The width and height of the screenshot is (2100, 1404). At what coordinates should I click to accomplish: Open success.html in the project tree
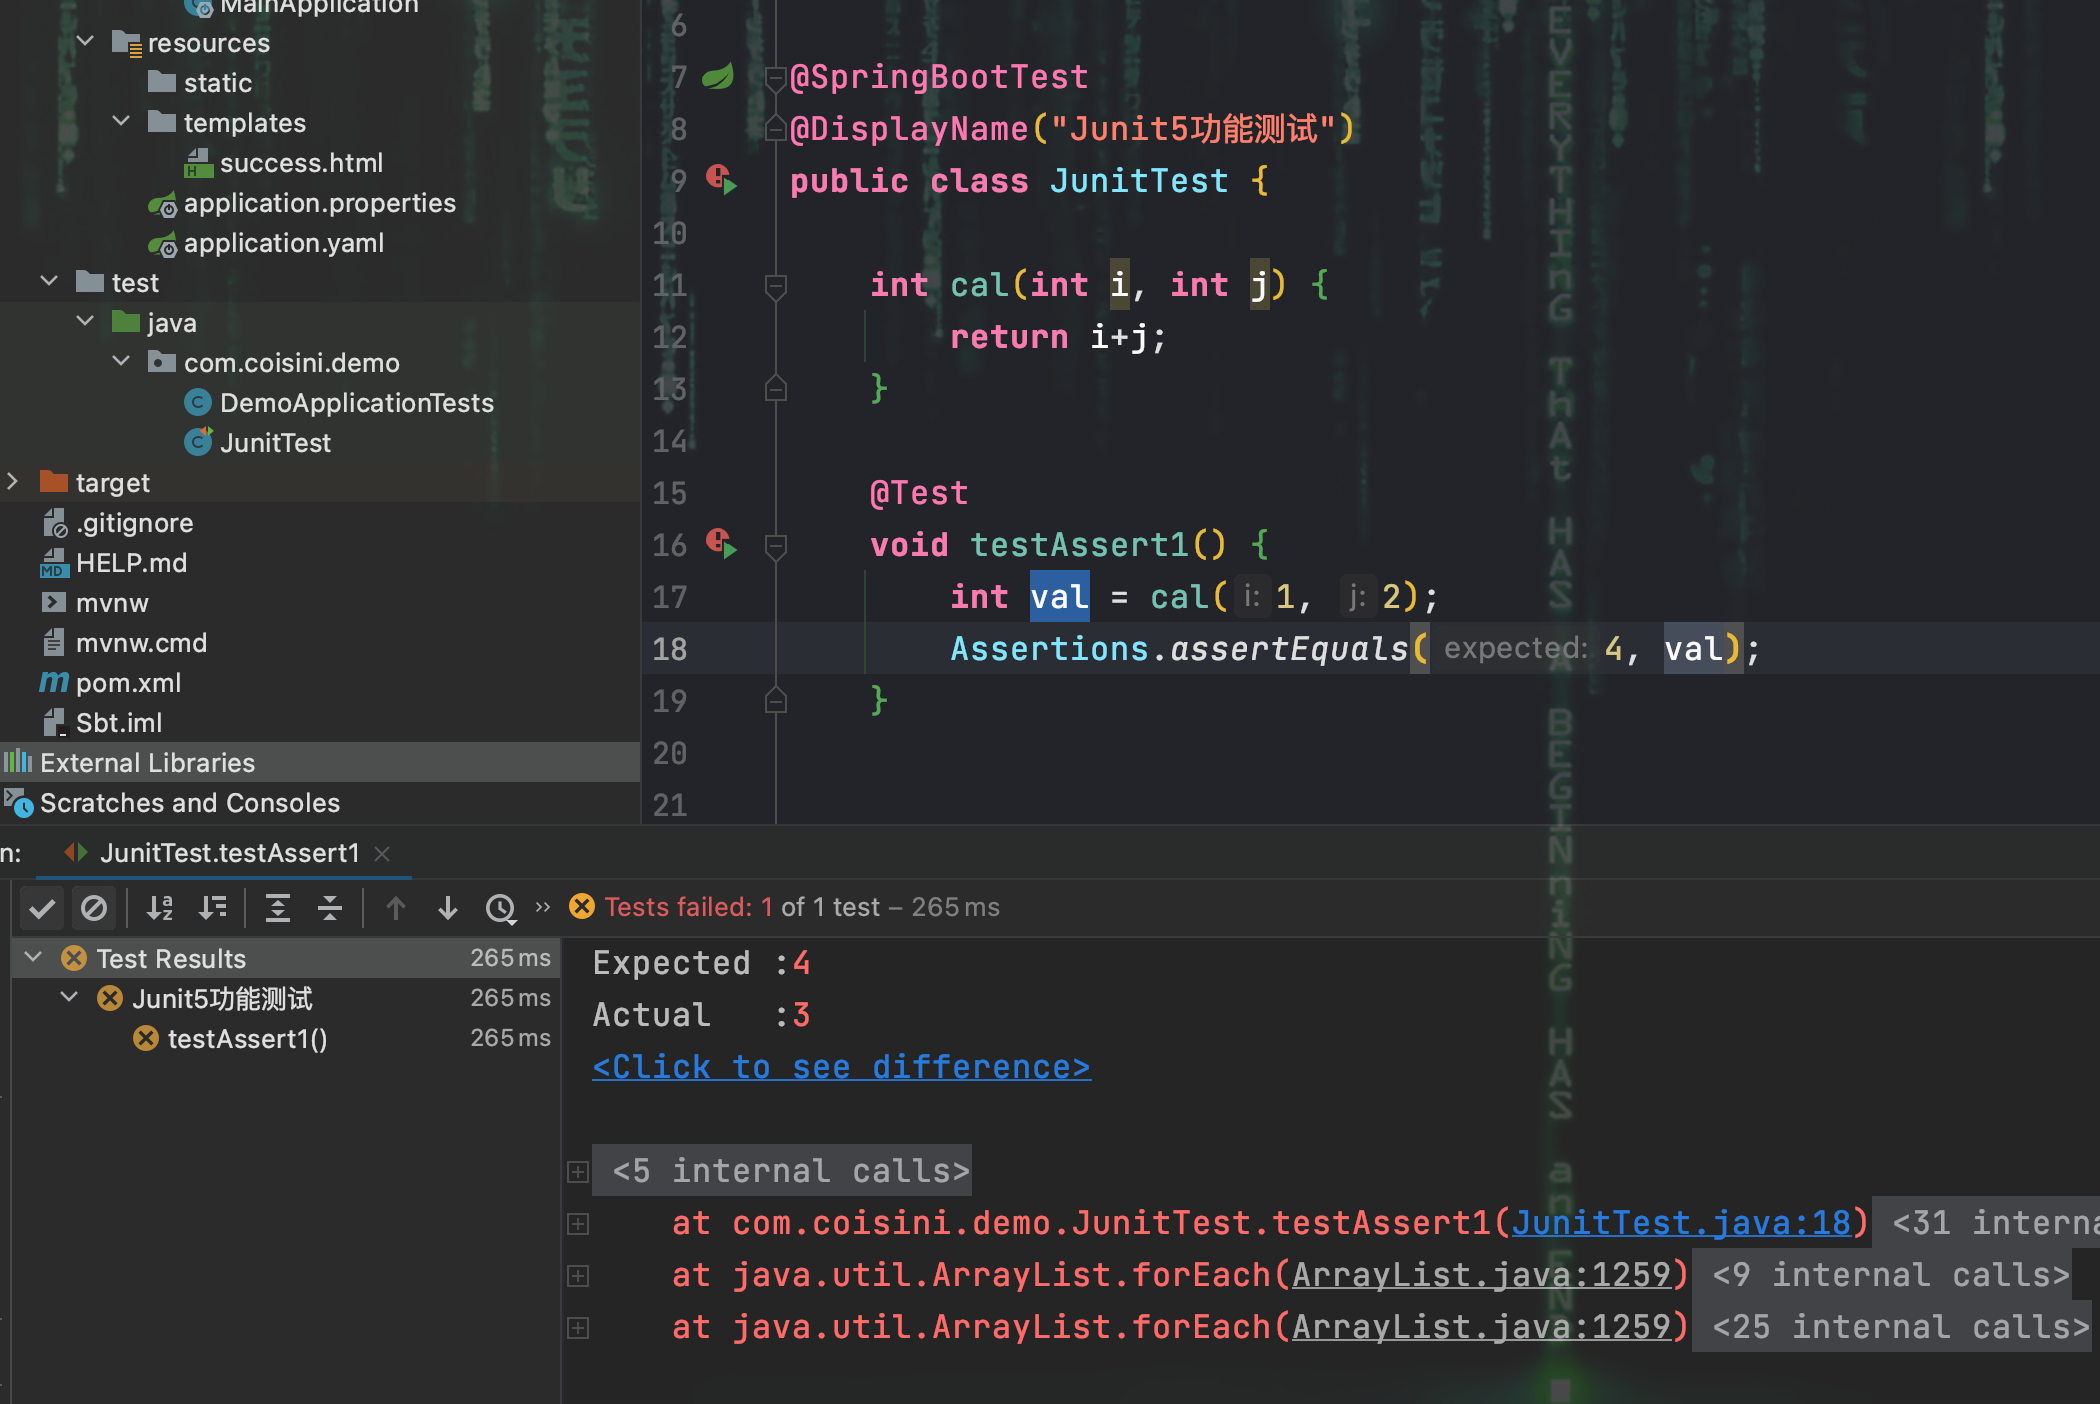pyautogui.click(x=301, y=162)
